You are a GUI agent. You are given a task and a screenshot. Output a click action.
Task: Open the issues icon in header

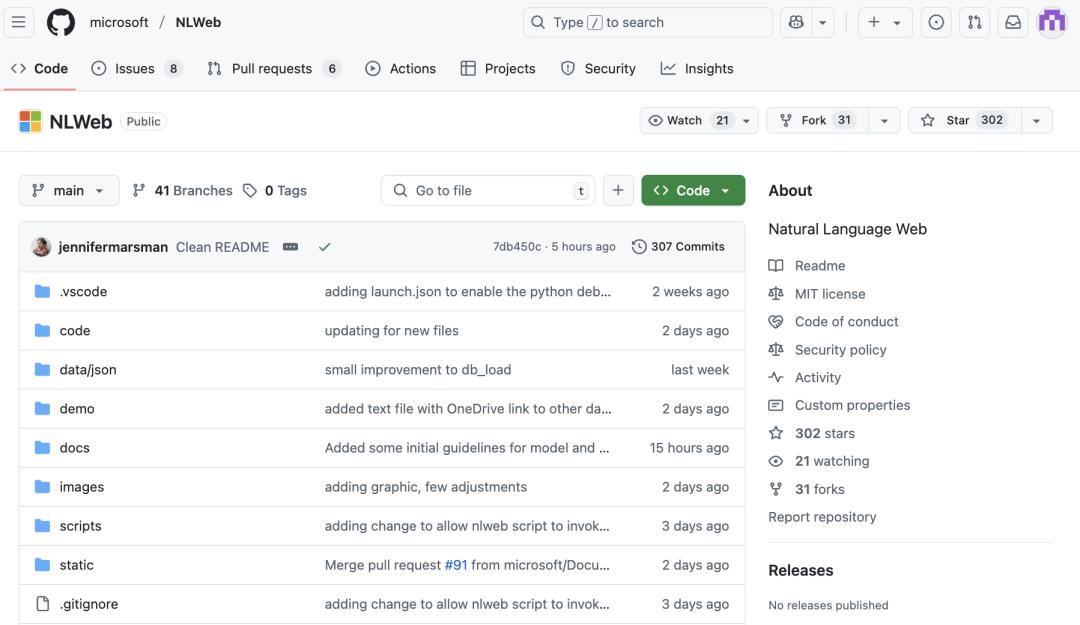(x=936, y=22)
